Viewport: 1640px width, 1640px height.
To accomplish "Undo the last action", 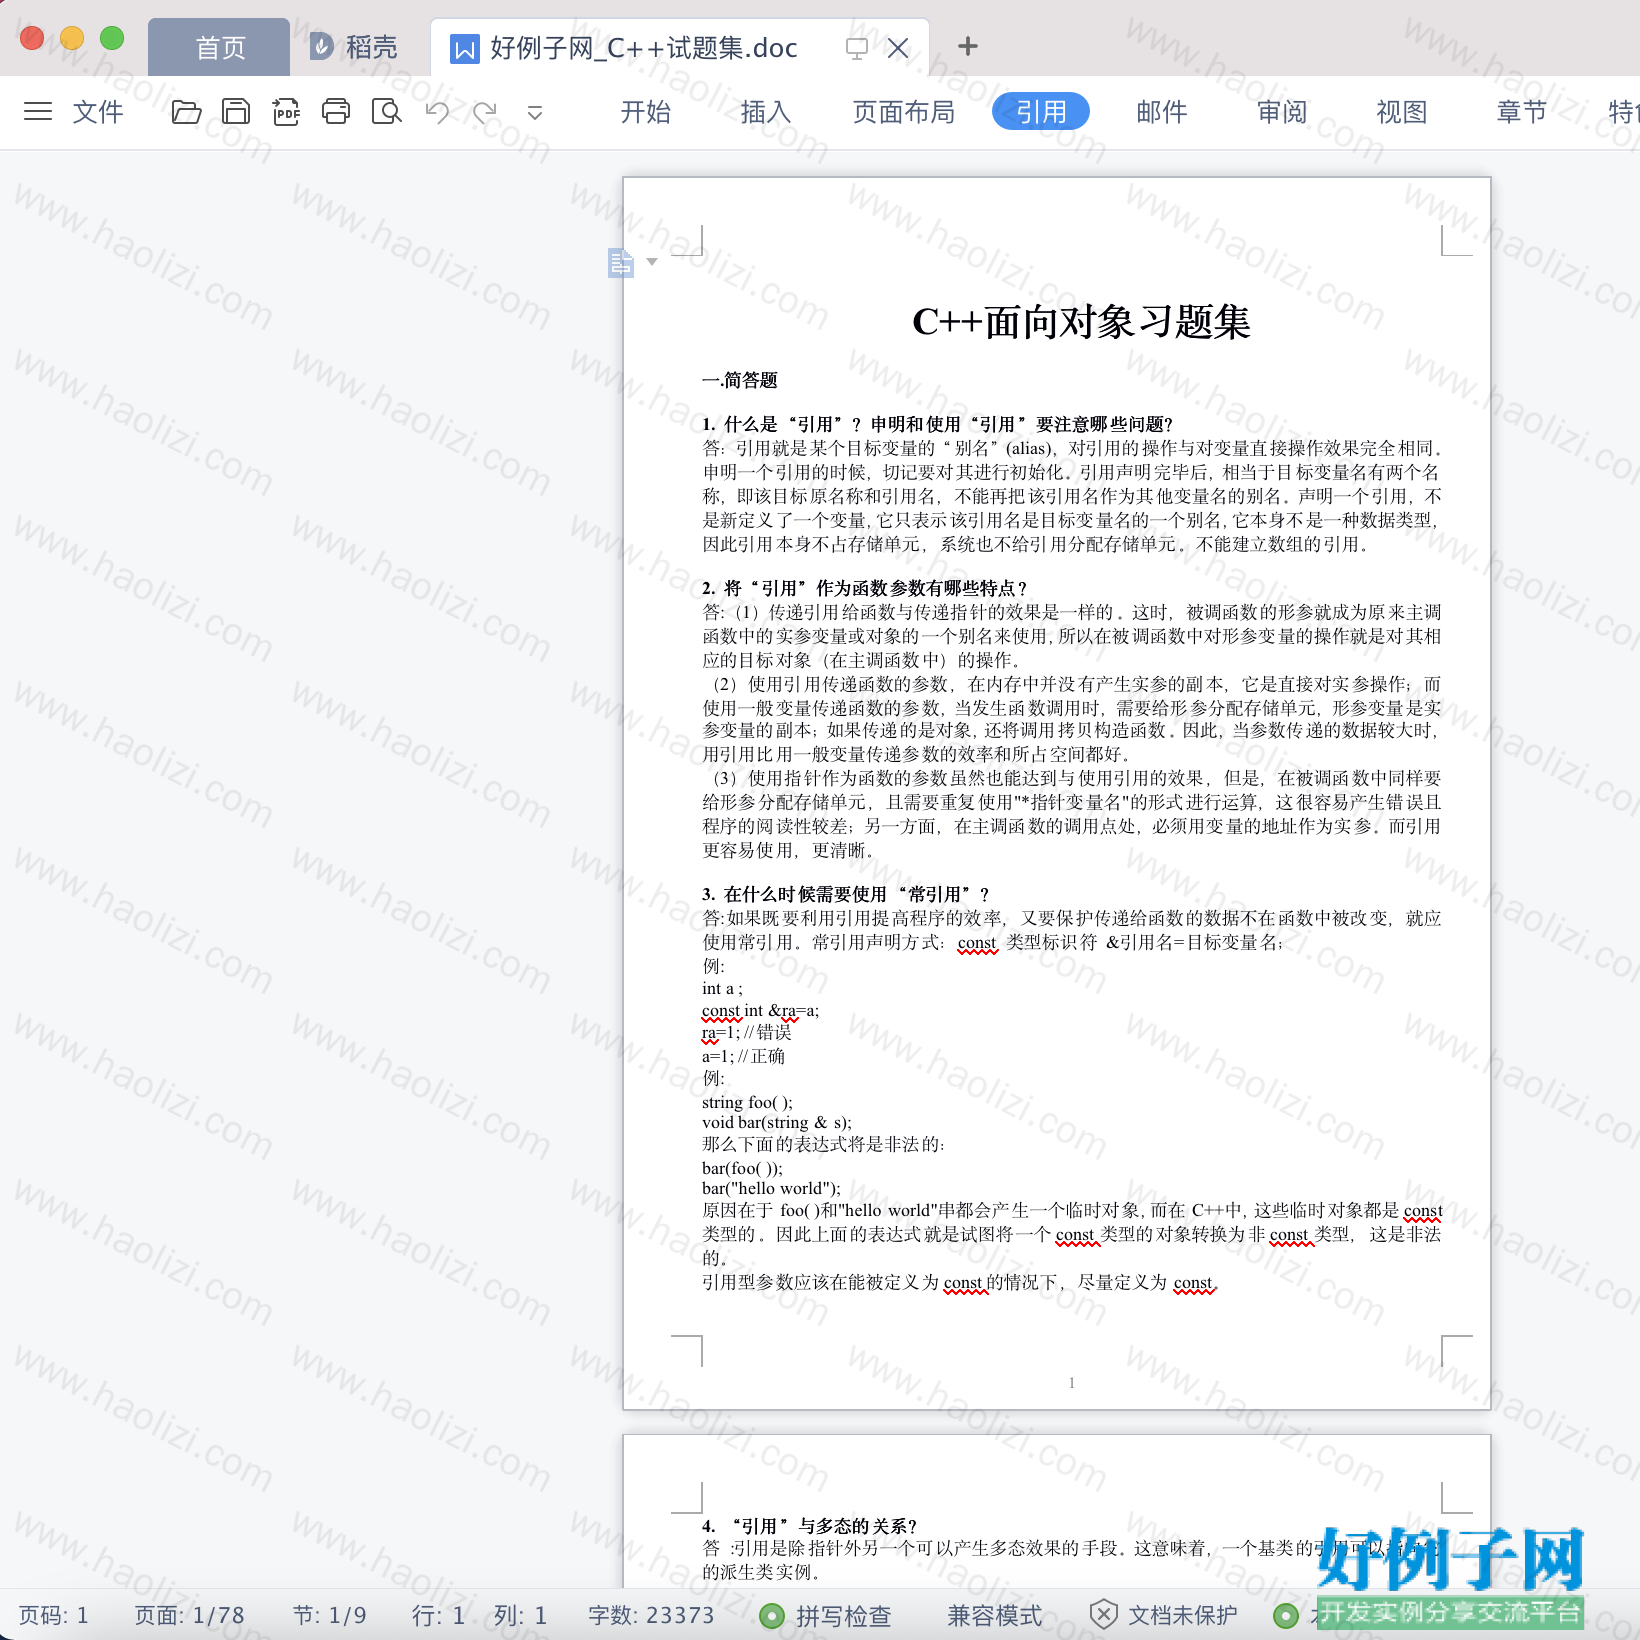I will pyautogui.click(x=437, y=111).
